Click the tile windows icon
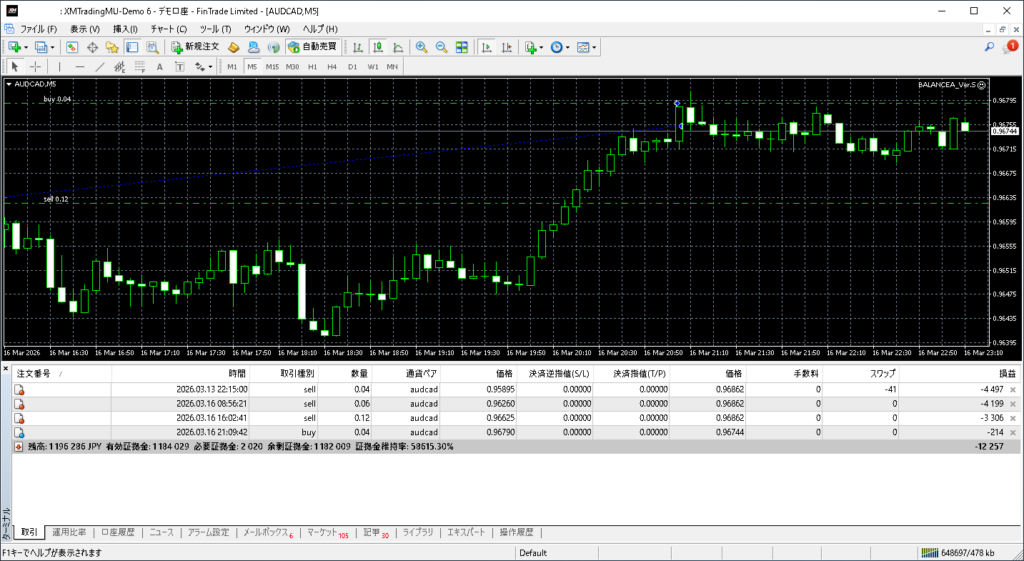This screenshot has width=1024, height=561. 461,47
